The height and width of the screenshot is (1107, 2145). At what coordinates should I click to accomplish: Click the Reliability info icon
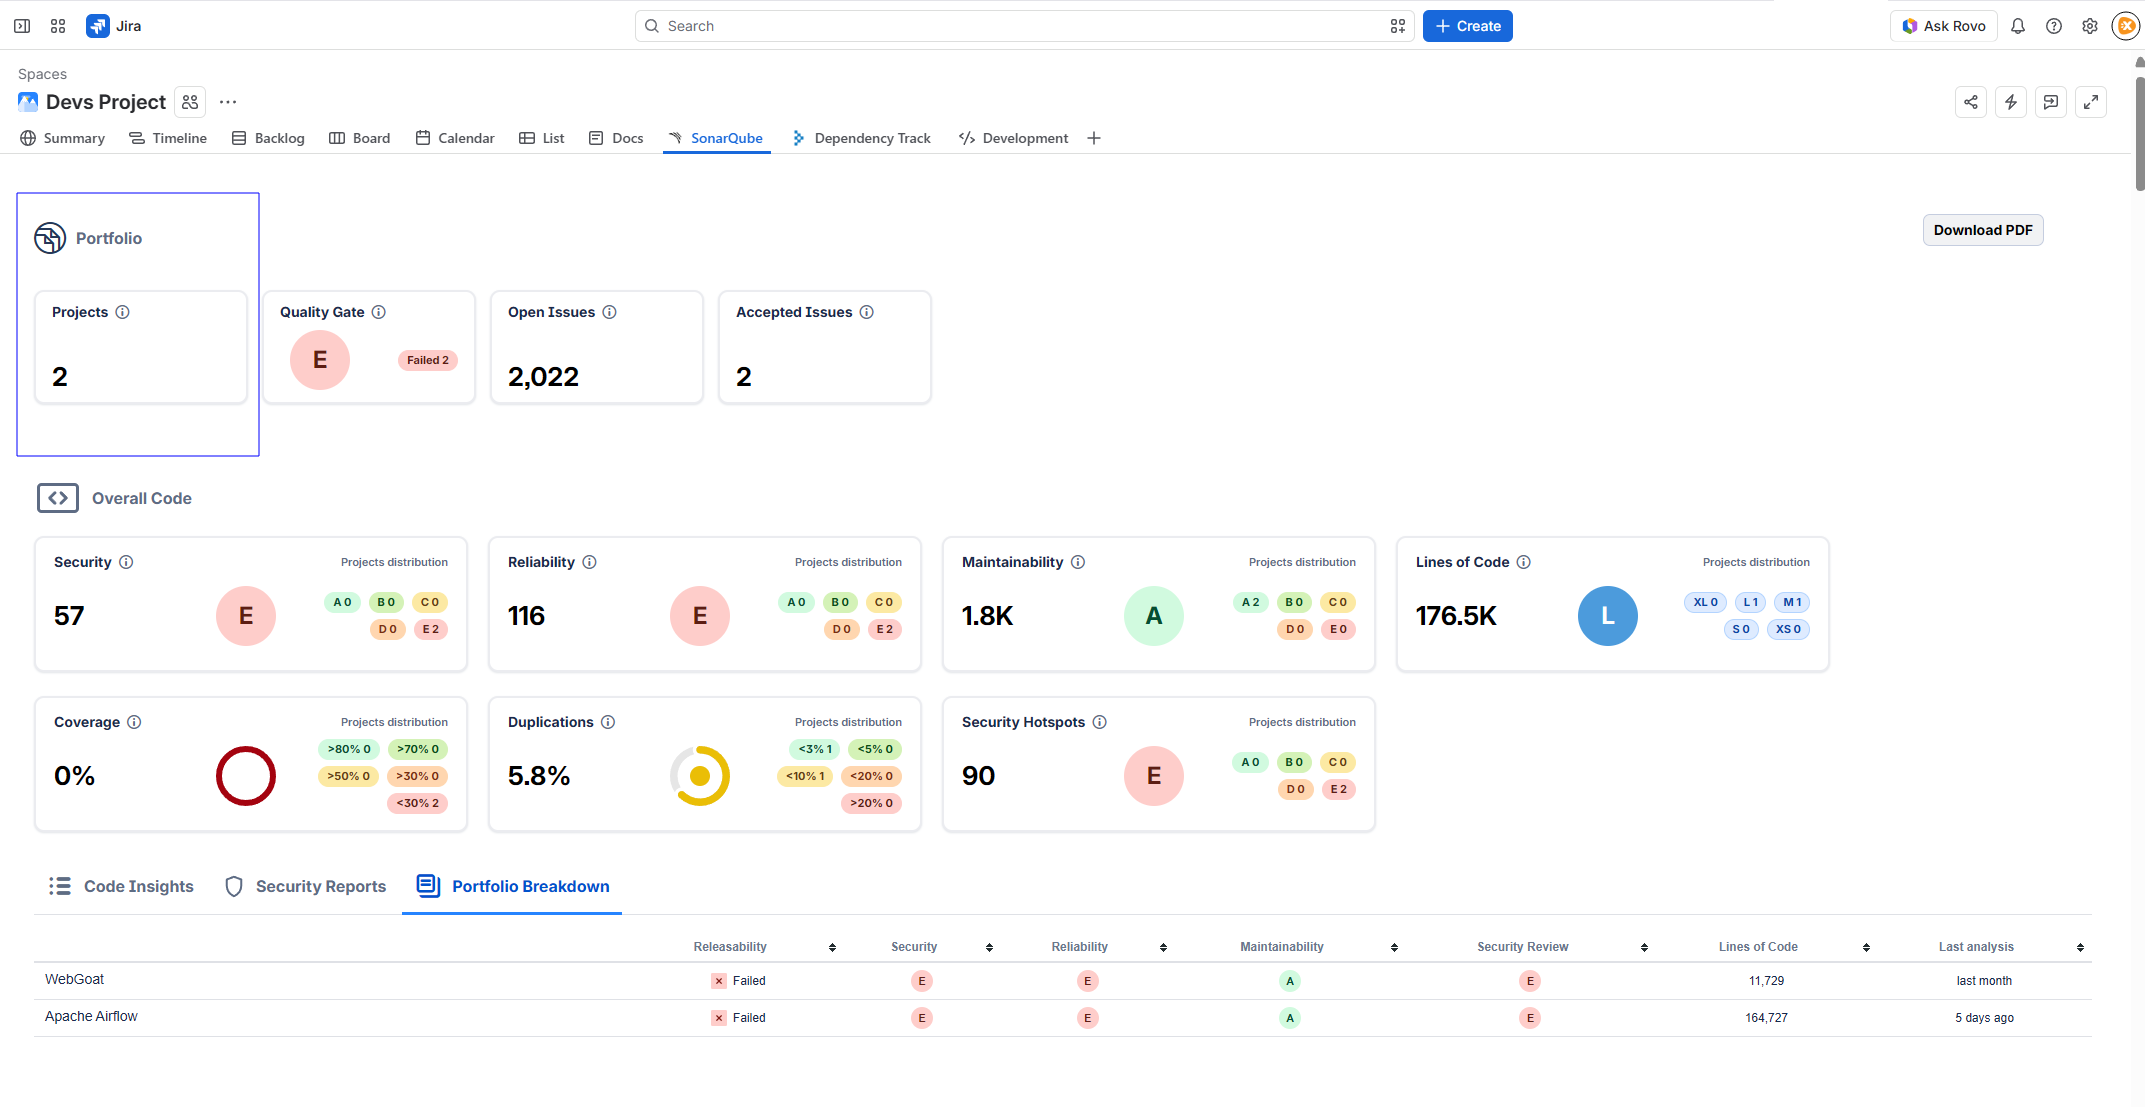coord(590,562)
